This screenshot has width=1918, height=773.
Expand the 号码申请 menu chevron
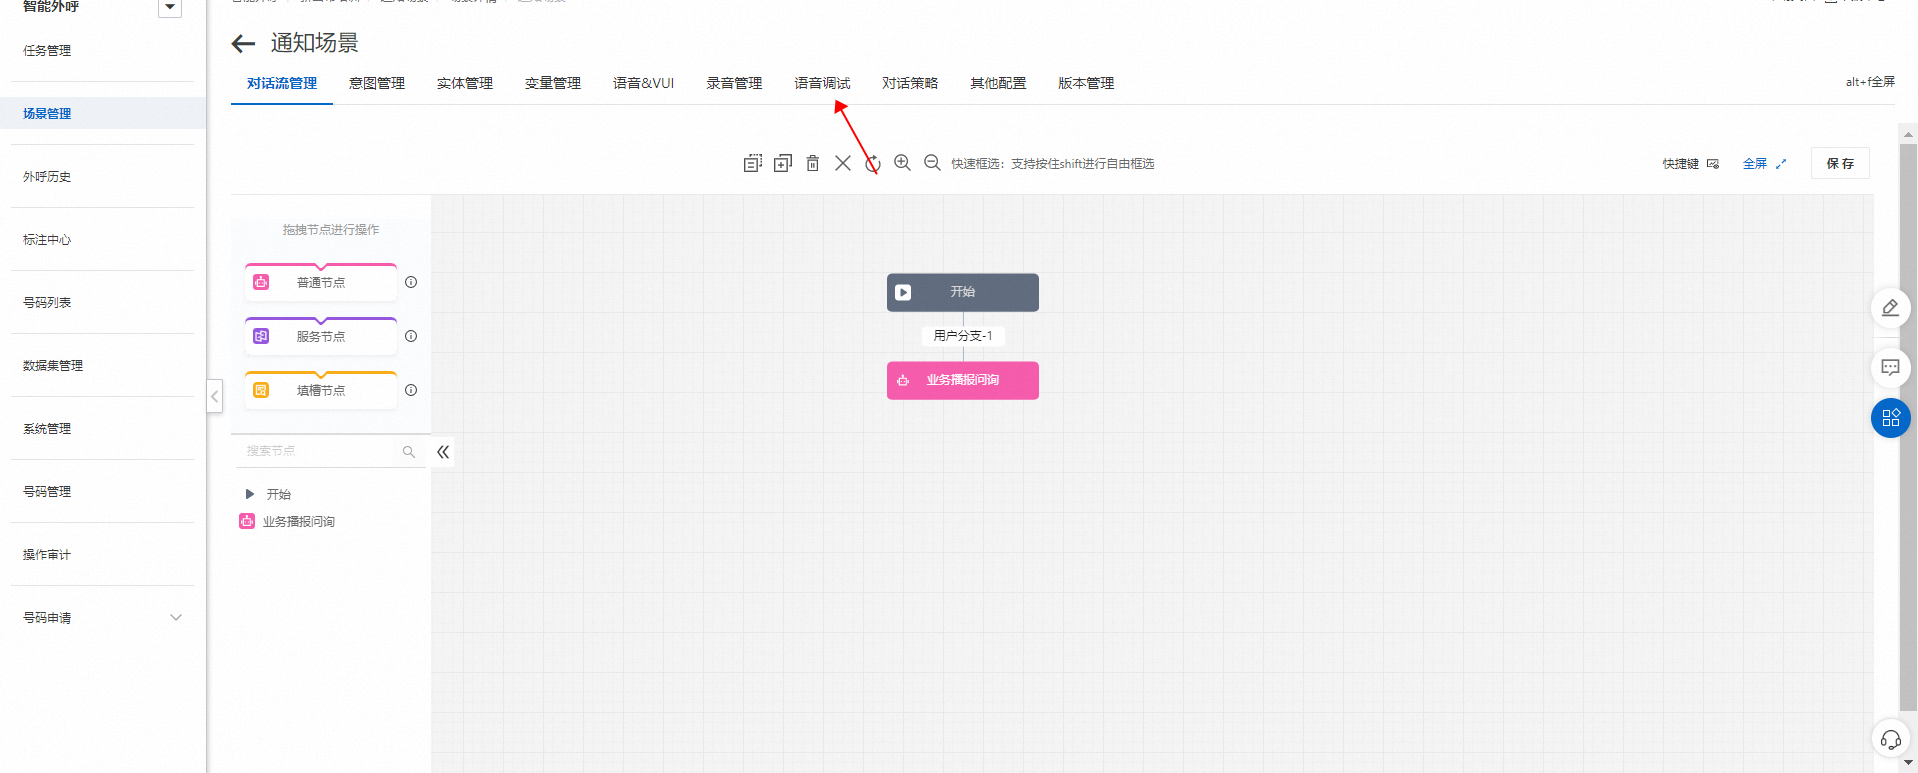tap(176, 617)
